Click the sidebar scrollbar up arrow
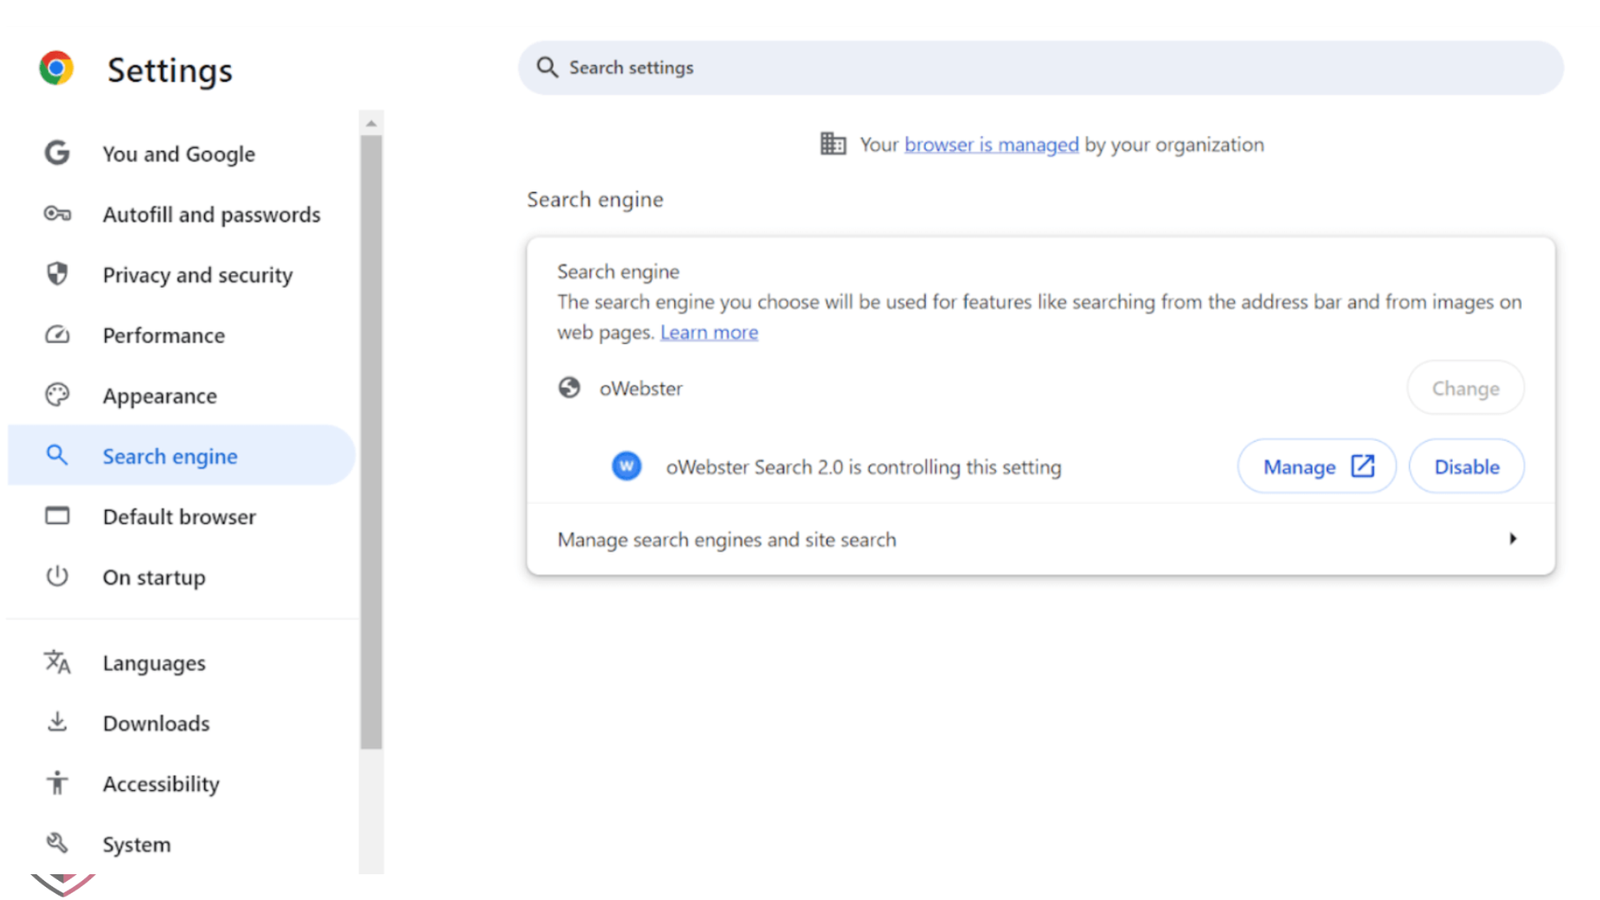Screen dimensions: 1600x900 (371, 124)
